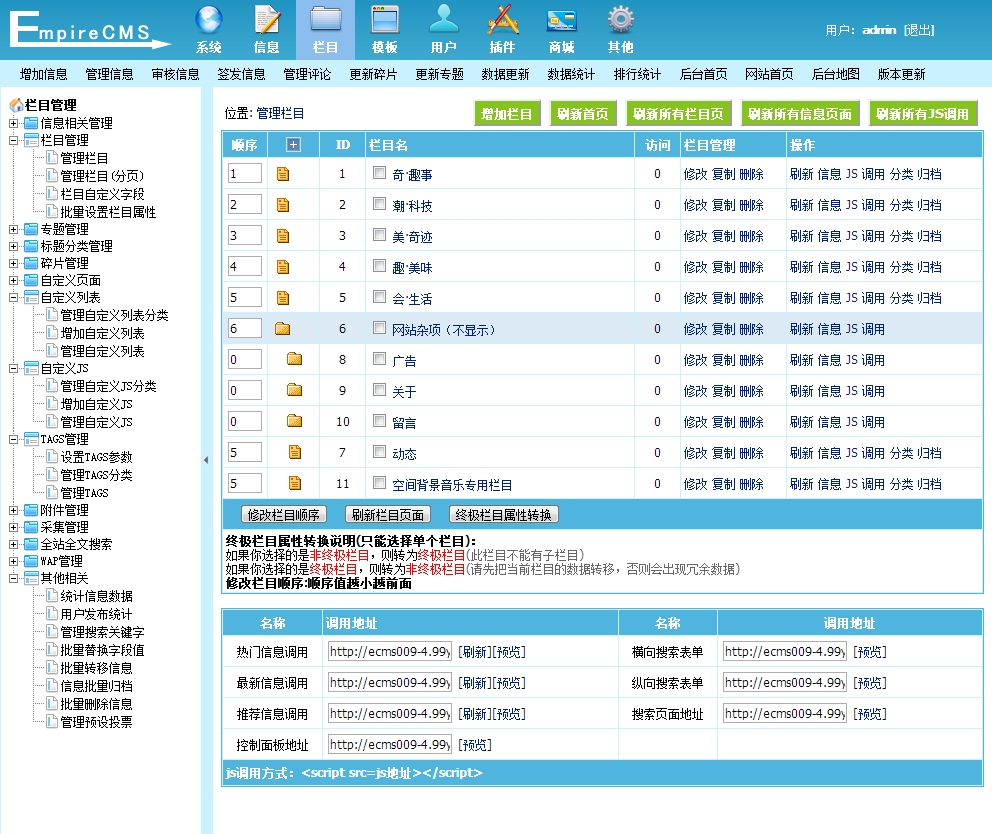The image size is (992, 834).
Task: Click folder icon in 网站杂项 row
Action: pos(283,328)
